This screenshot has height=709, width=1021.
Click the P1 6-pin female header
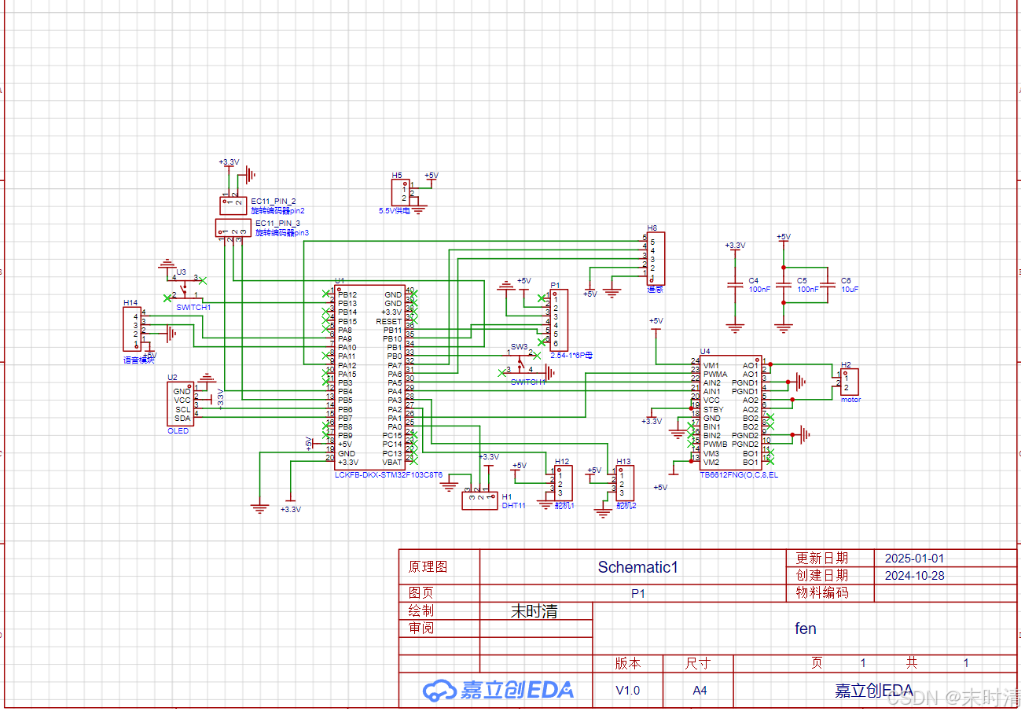[x=556, y=319]
